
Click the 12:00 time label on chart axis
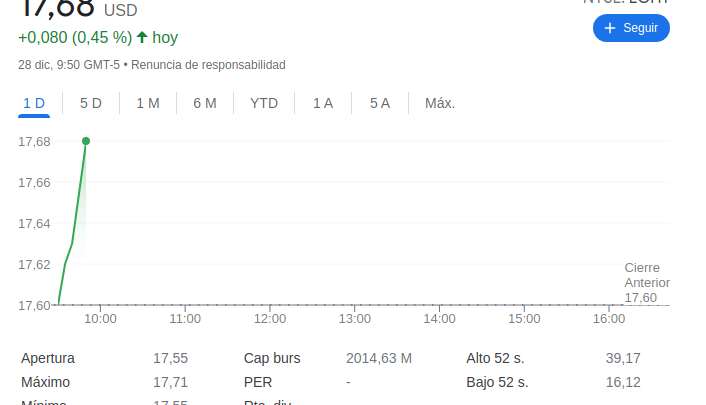point(270,319)
